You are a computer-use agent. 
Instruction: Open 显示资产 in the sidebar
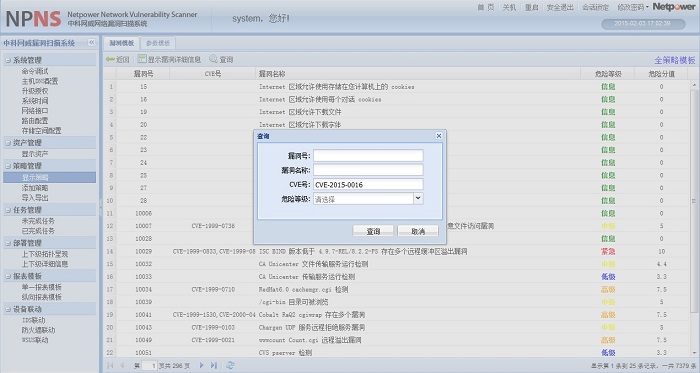[x=35, y=154]
